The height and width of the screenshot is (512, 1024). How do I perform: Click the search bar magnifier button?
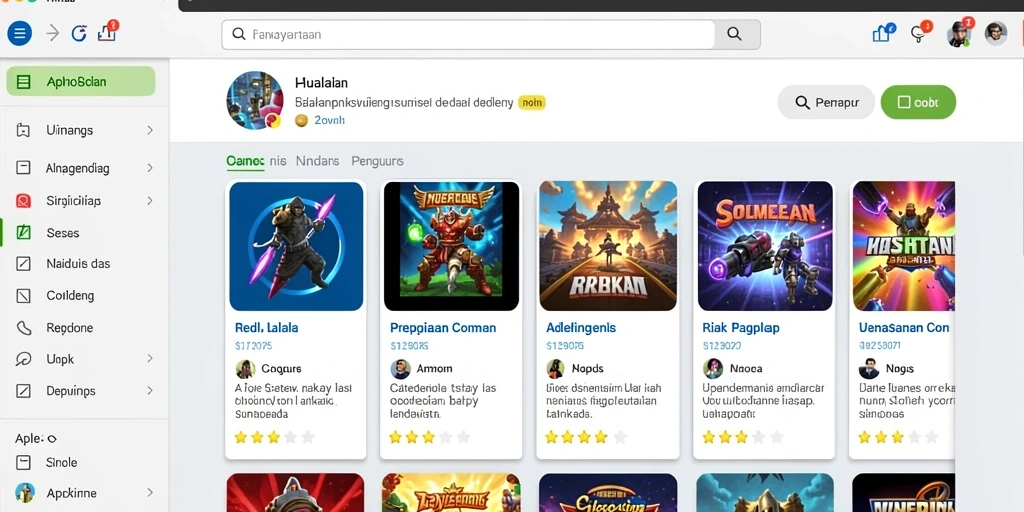pos(735,35)
